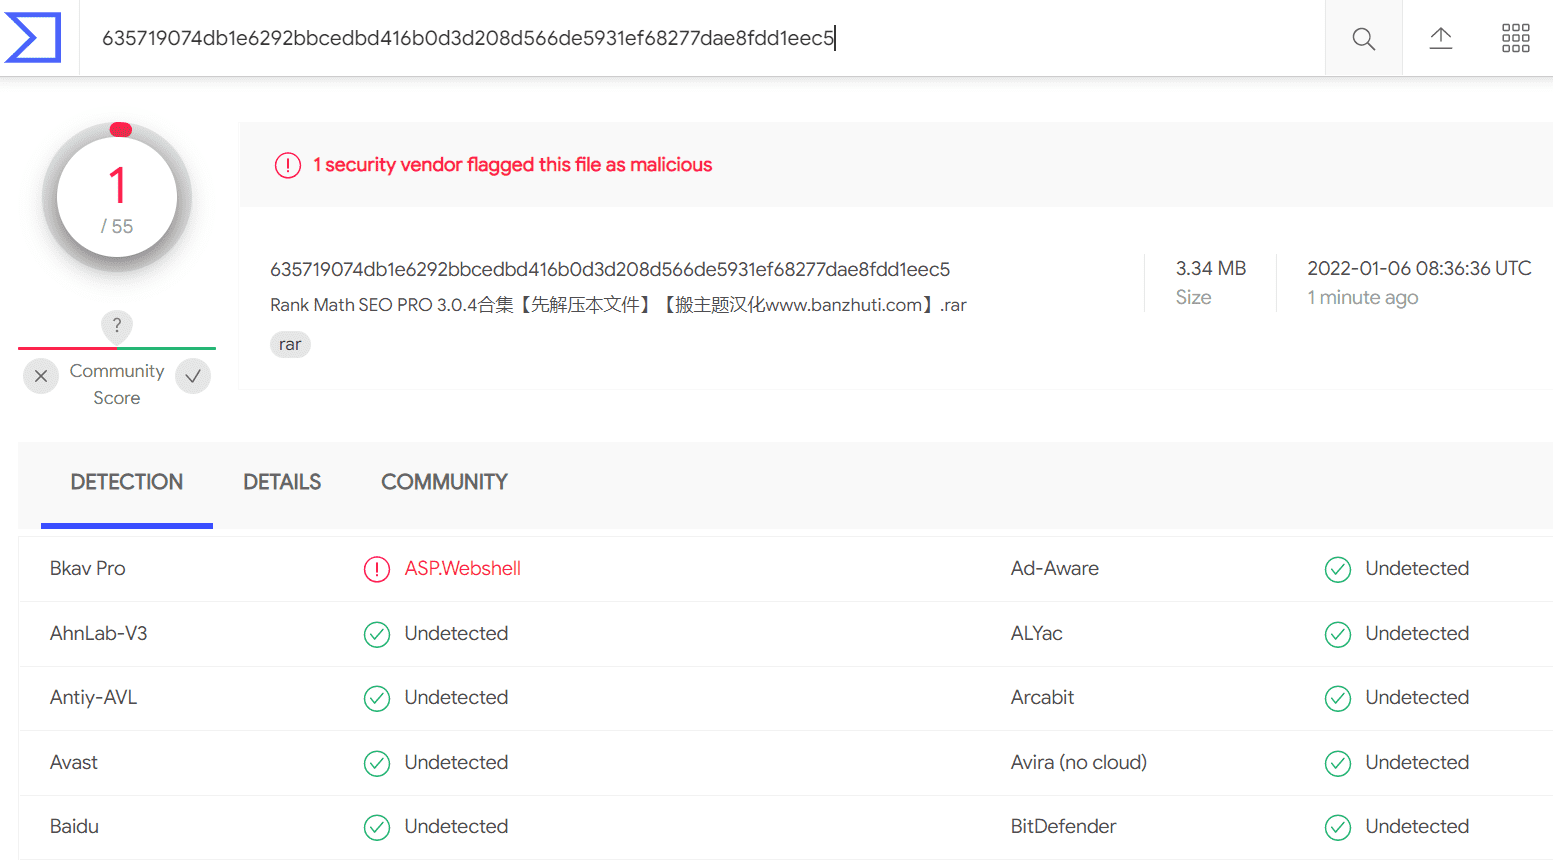Select Undetected result for AhnLab-V3
1553x860 pixels.
[457, 633]
